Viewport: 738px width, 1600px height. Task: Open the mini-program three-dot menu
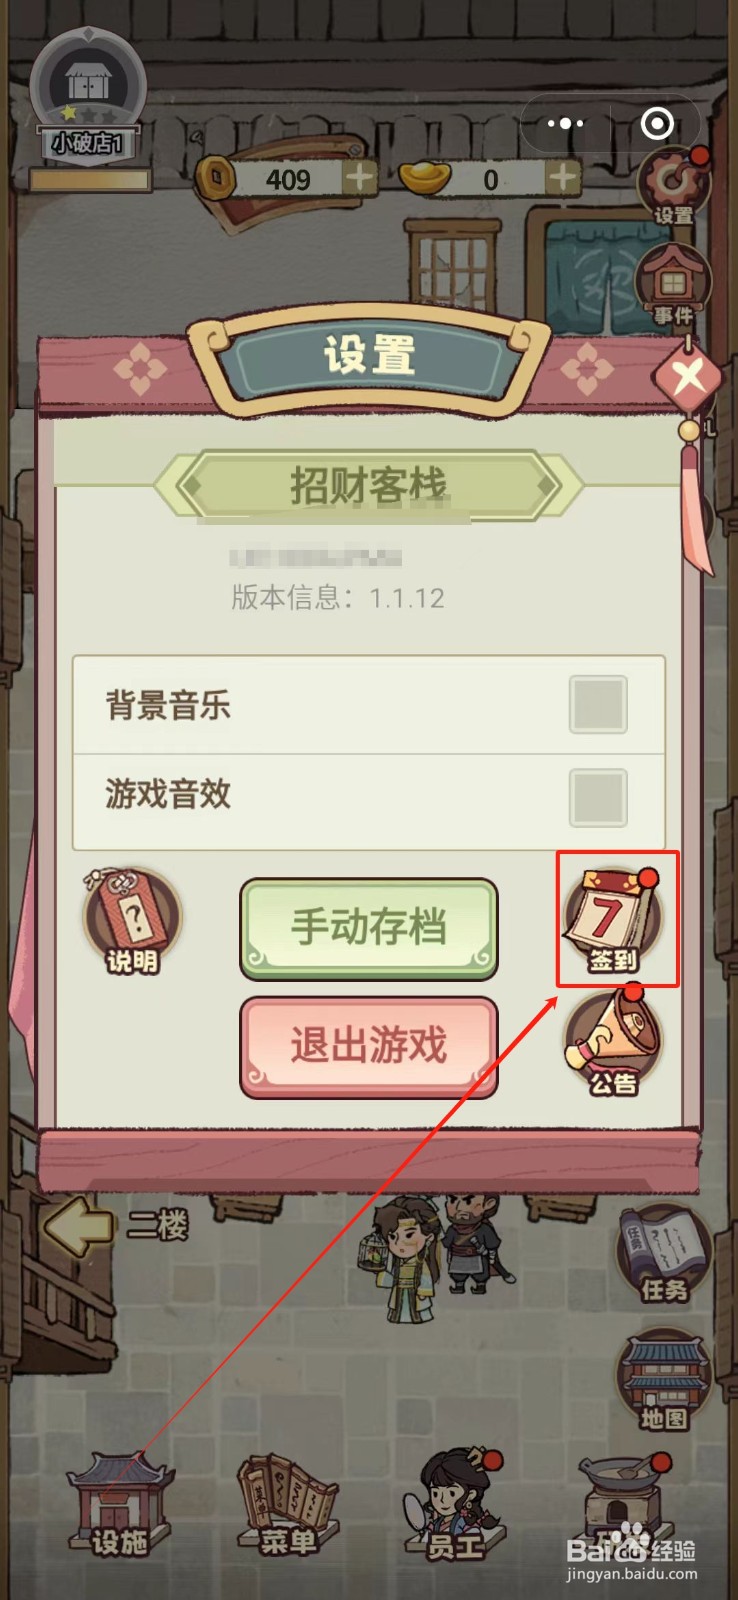pyautogui.click(x=565, y=124)
